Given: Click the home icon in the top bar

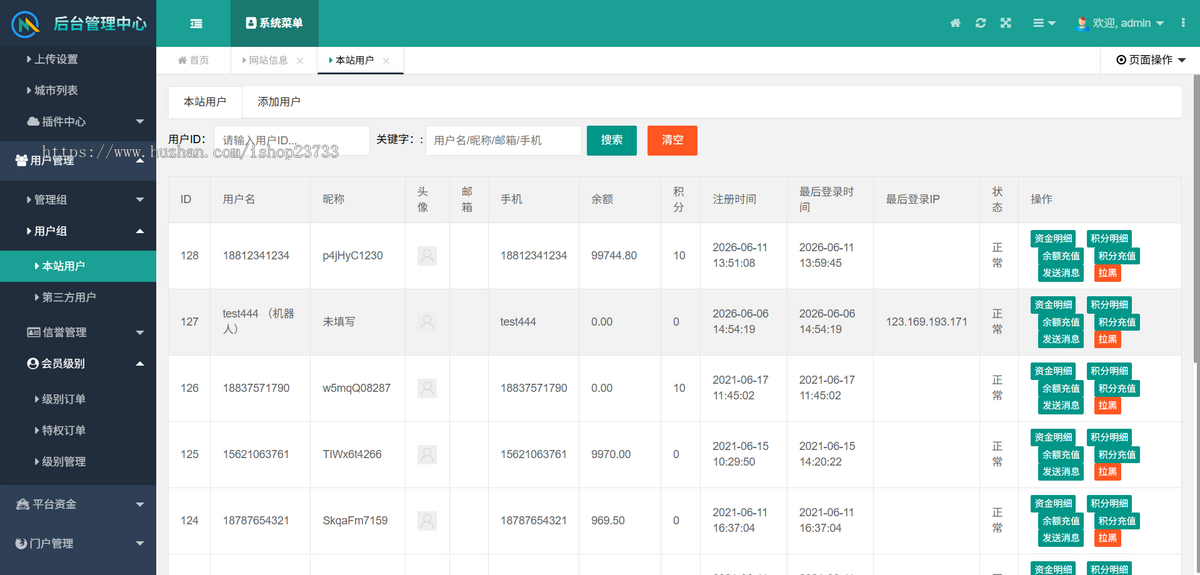Looking at the screenshot, I should pos(955,23).
